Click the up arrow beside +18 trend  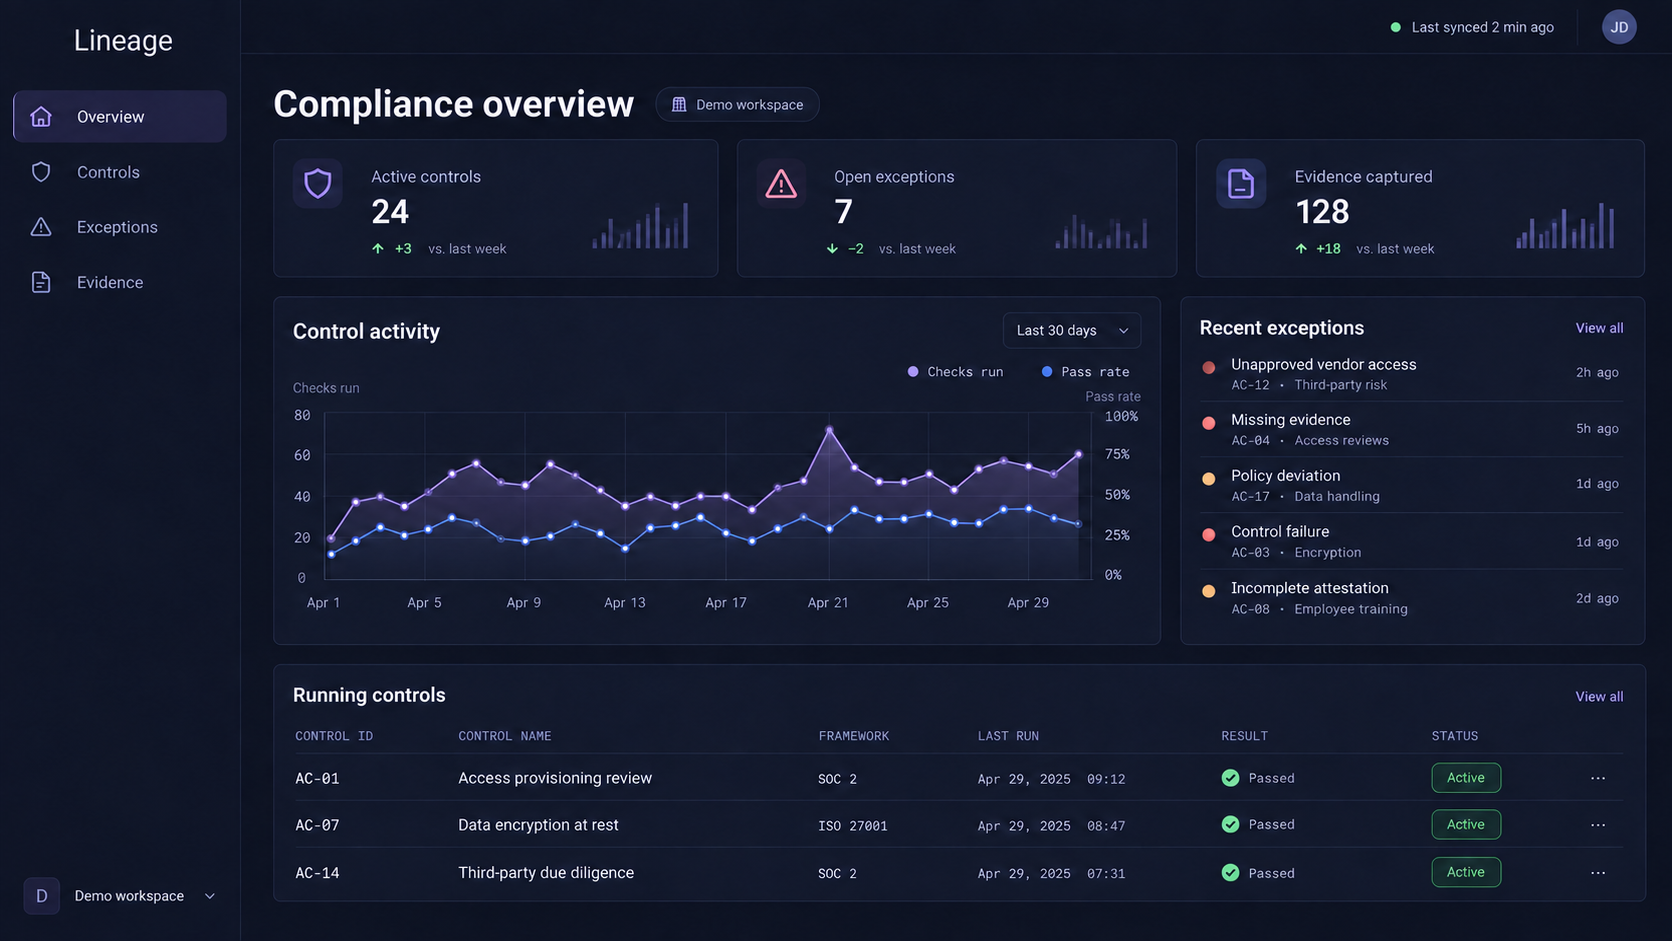[1301, 248]
